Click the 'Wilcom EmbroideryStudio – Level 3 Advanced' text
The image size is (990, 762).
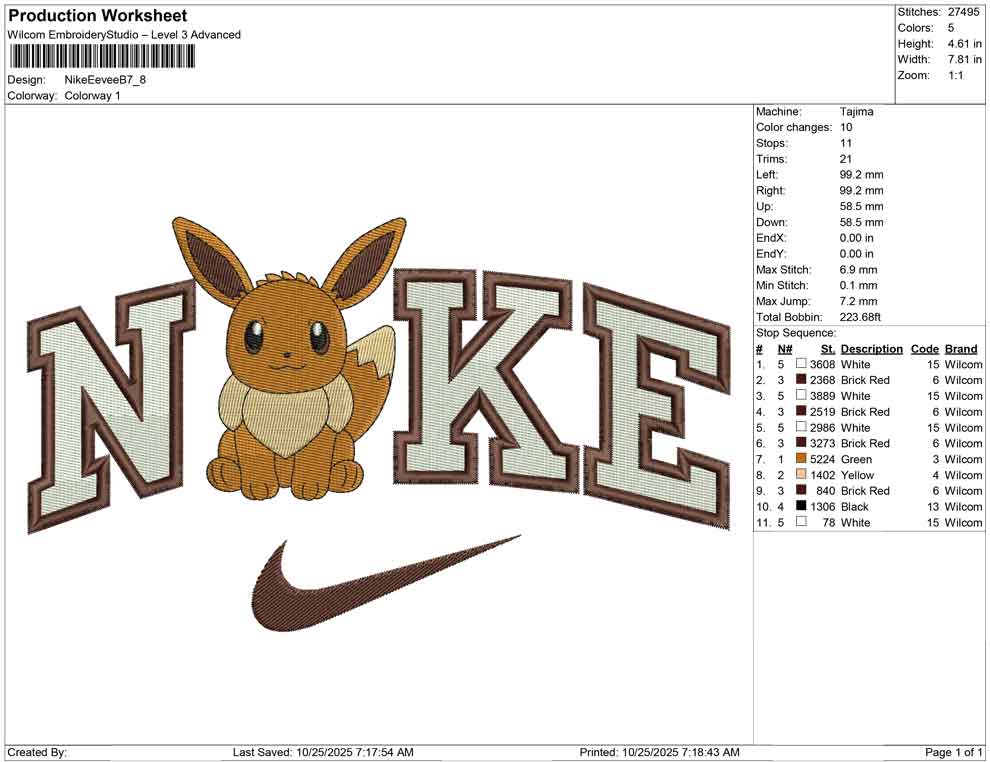coord(124,35)
